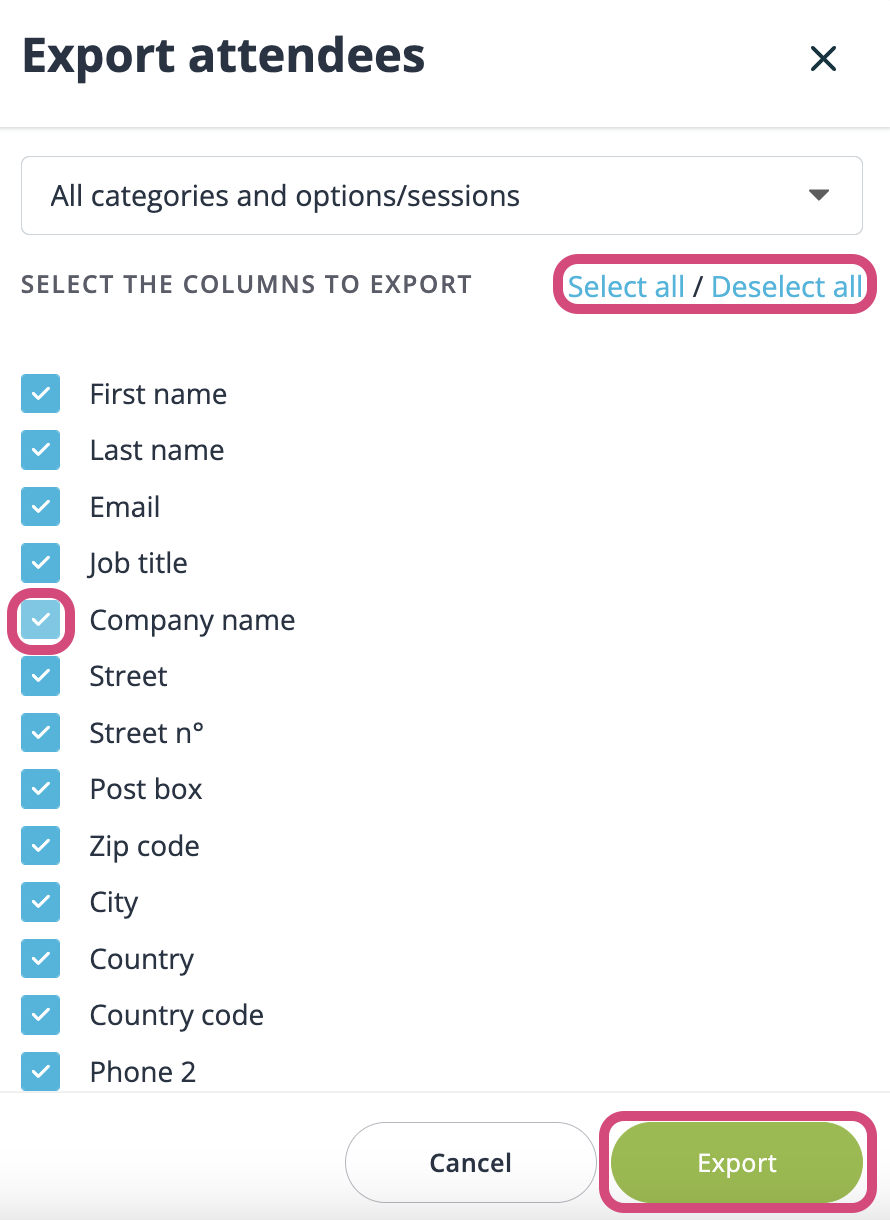890x1220 pixels.
Task: Toggle the City column checkbox
Action: click(40, 902)
